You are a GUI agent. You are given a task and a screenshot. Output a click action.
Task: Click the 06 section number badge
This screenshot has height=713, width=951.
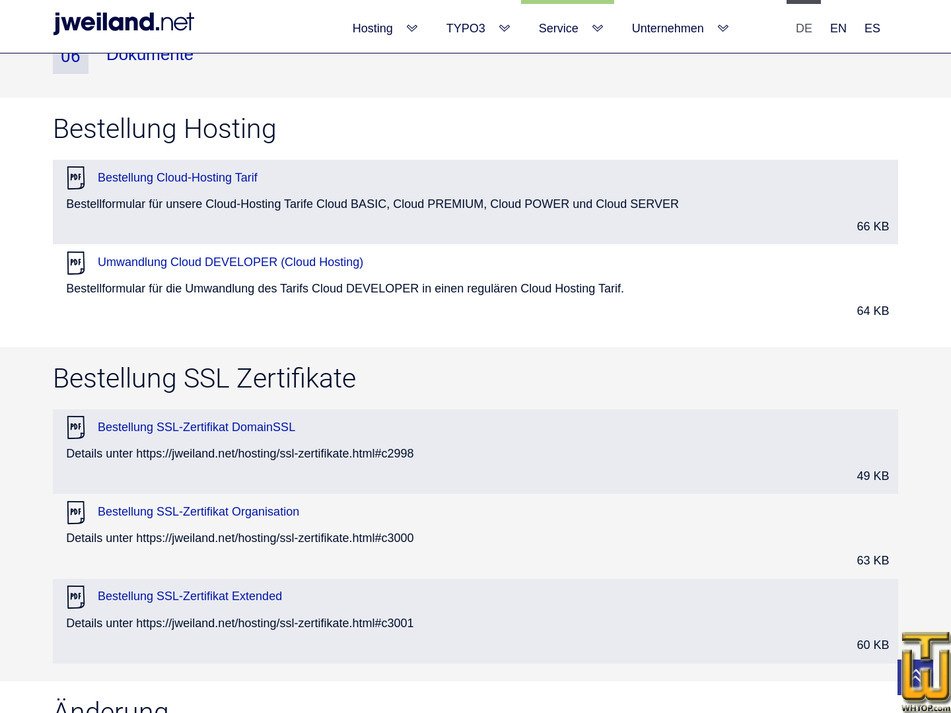70,63
